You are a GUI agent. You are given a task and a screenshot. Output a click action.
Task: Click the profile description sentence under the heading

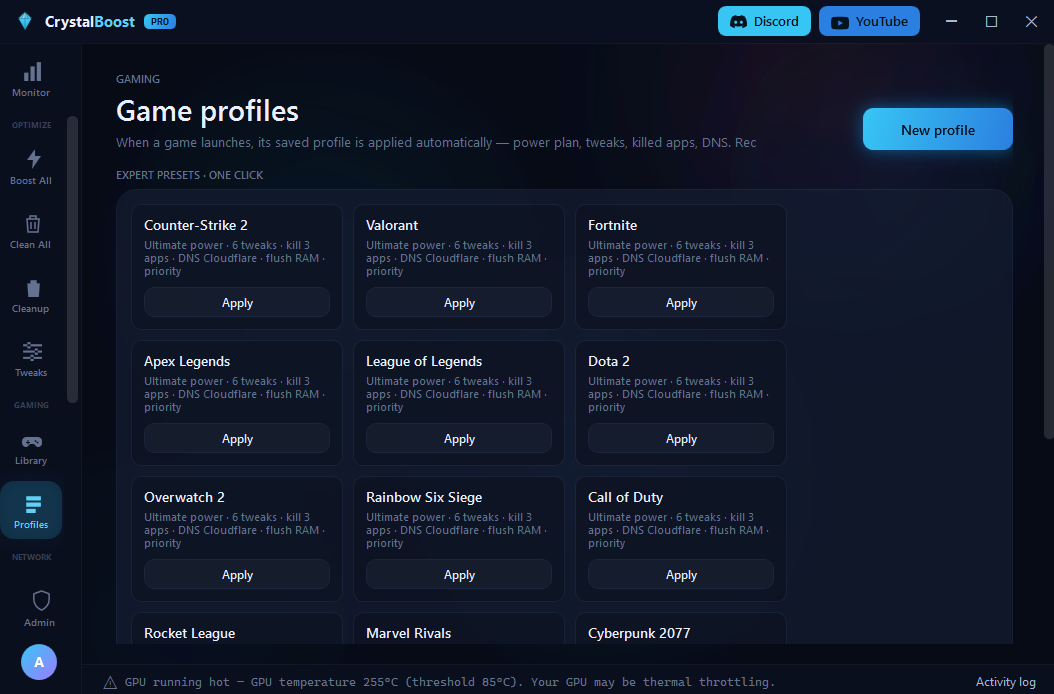[x=436, y=143]
